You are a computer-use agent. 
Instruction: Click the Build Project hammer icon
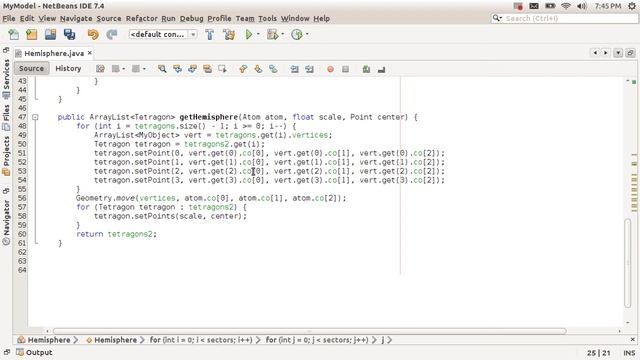tap(209, 35)
